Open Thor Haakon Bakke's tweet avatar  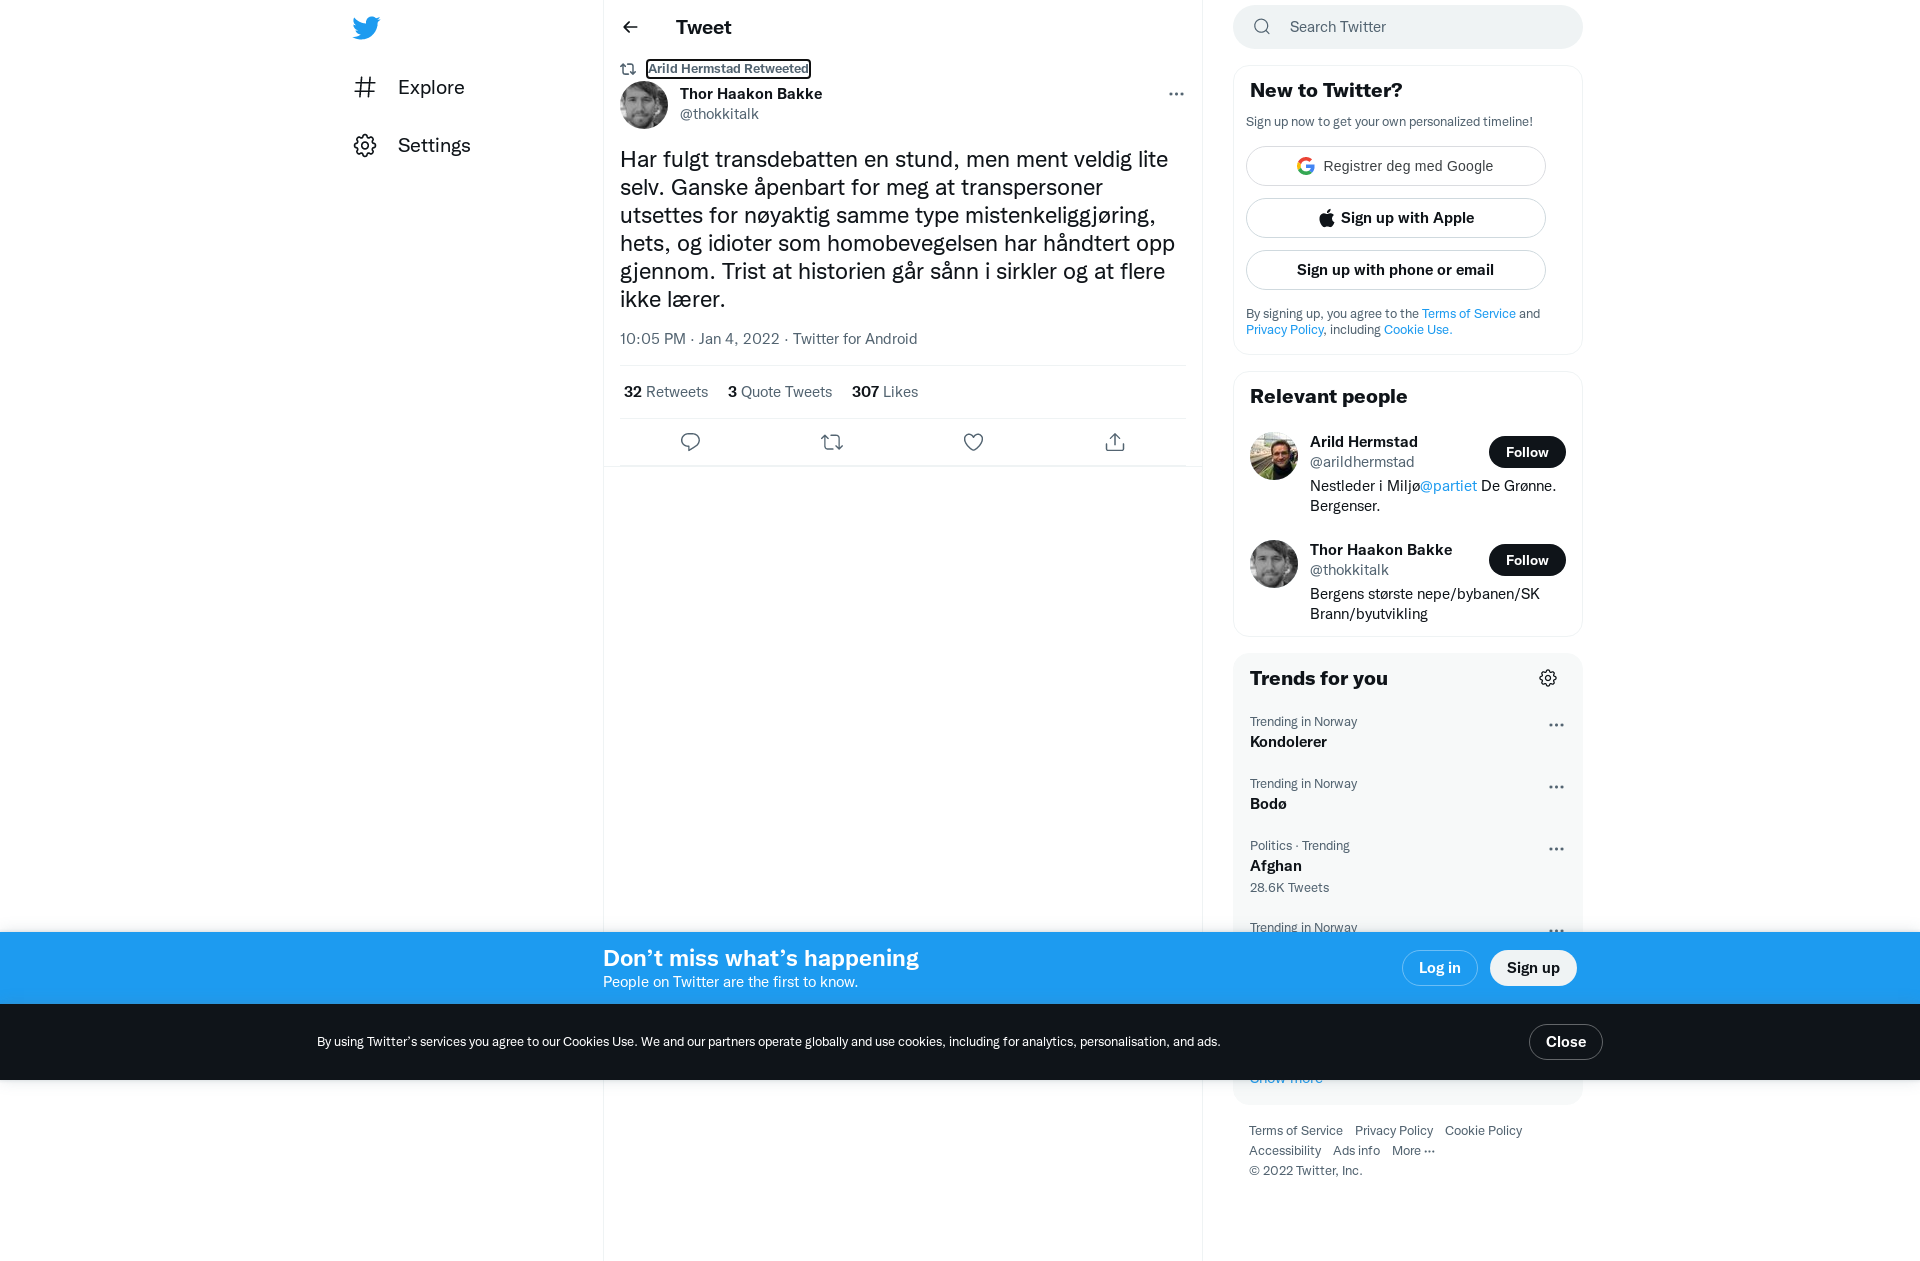tap(644, 105)
